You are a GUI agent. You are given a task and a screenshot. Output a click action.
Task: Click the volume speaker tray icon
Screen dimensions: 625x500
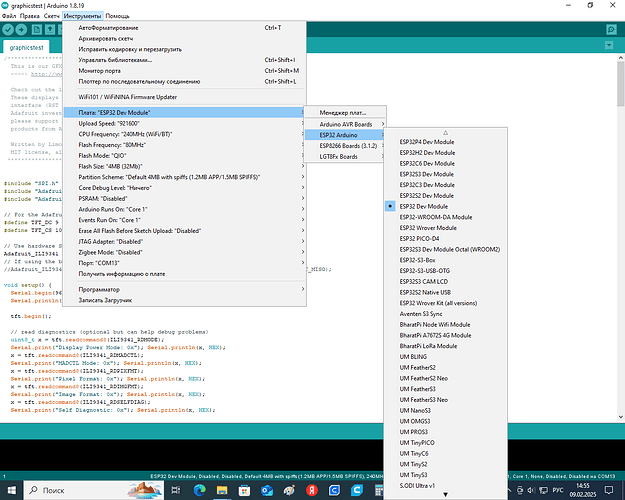coord(531,490)
